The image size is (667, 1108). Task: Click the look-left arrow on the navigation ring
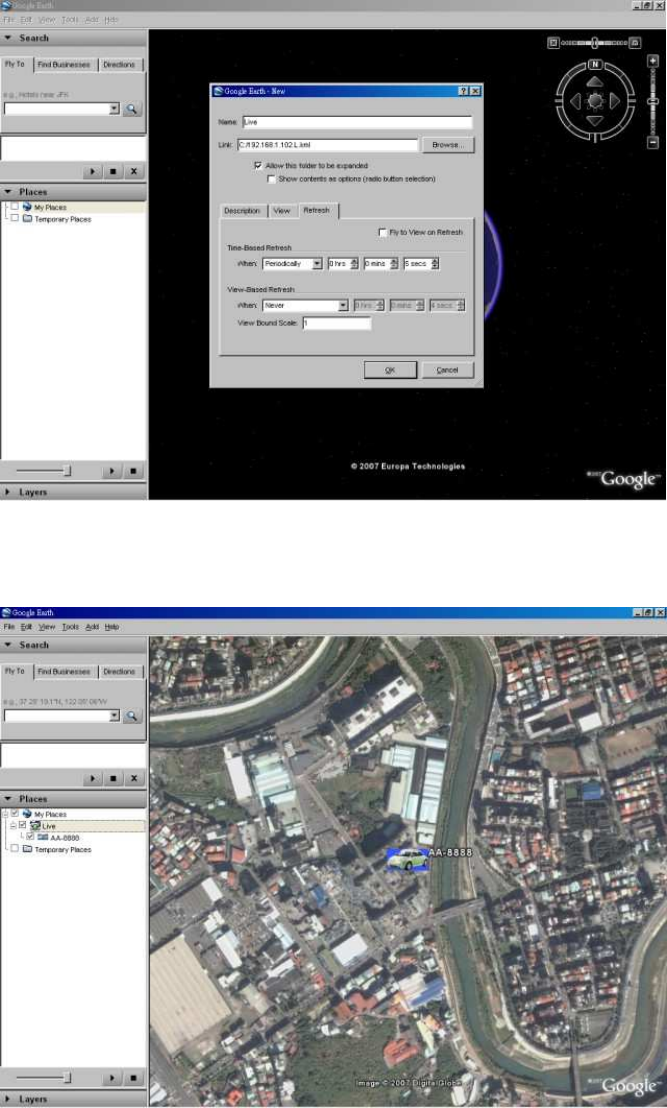point(575,101)
